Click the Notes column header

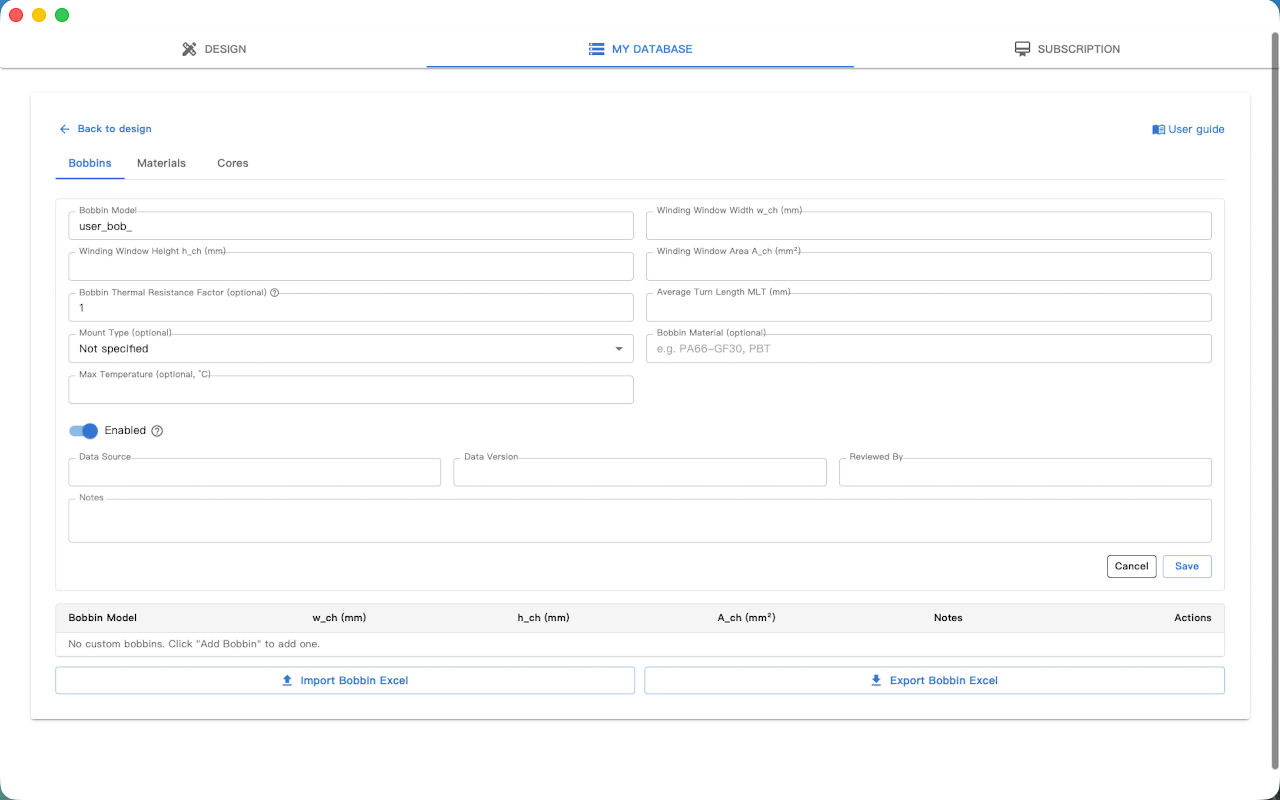(948, 618)
